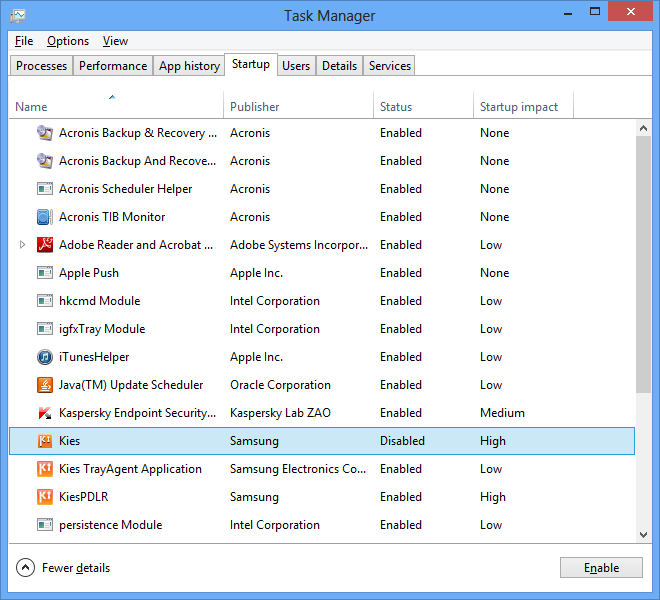Collapse view with Fewer details arrow

[26, 568]
